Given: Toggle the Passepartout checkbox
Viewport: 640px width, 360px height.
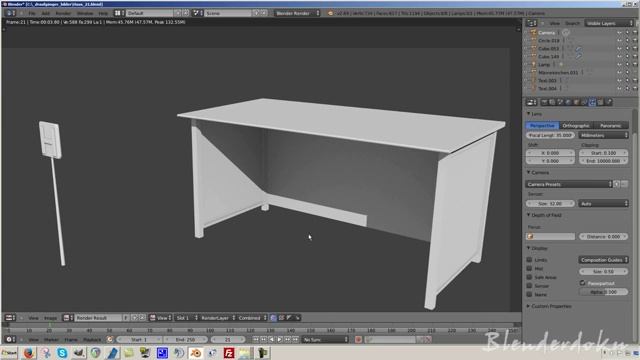Looking at the screenshot, I should coord(582,283).
